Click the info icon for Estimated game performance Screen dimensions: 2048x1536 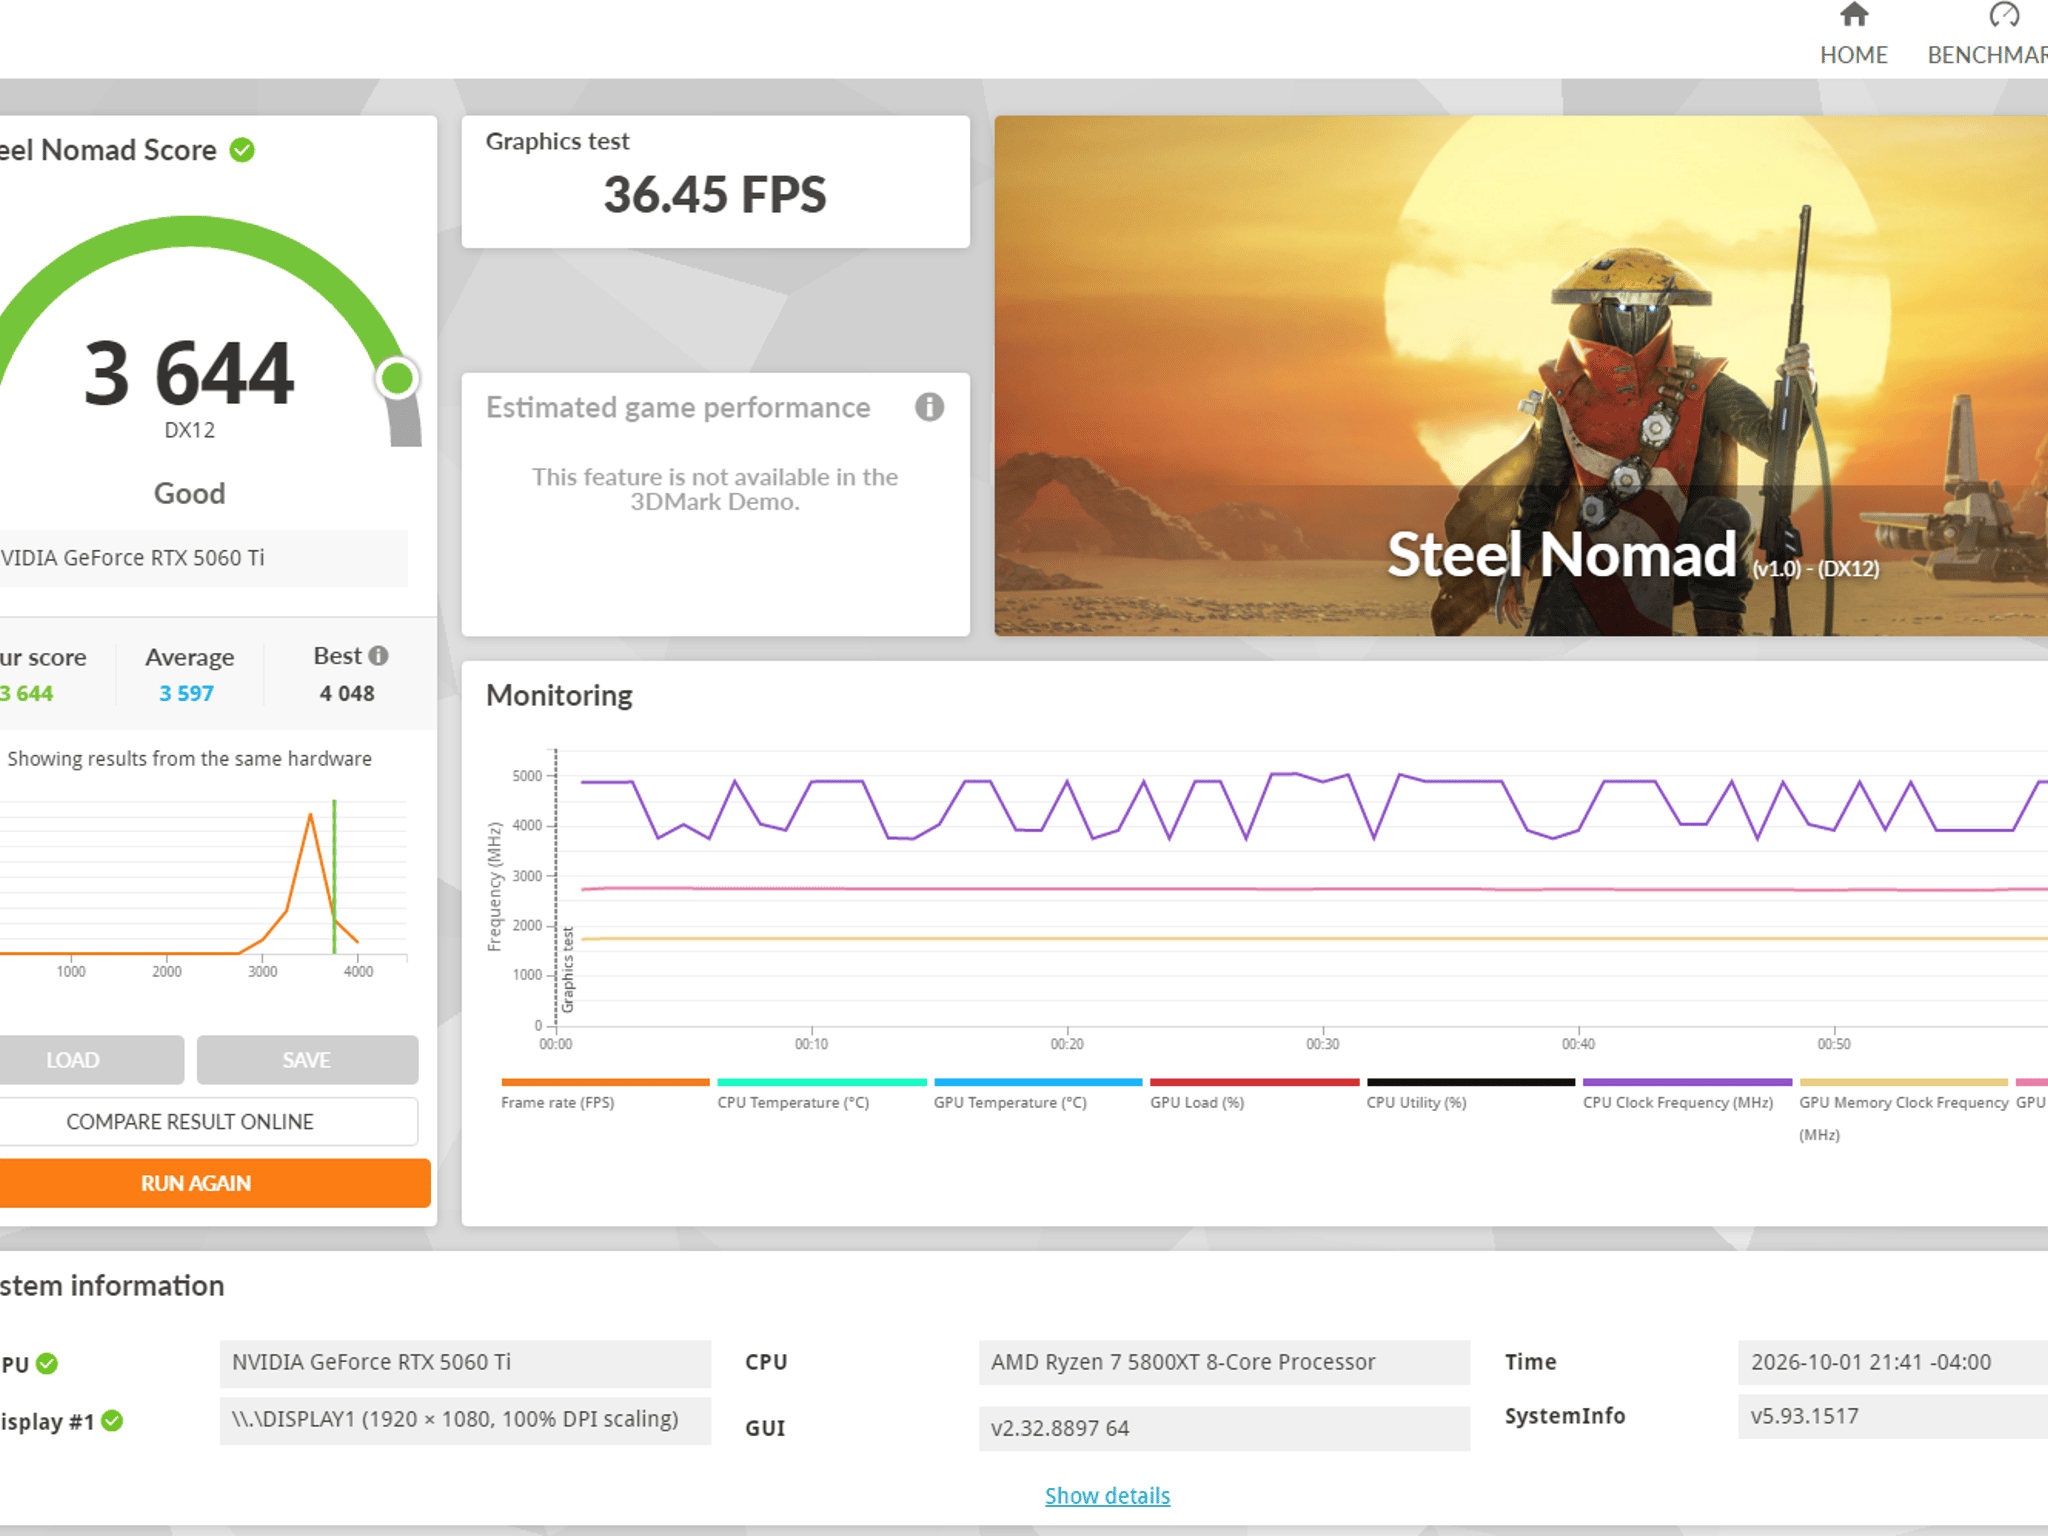tap(929, 407)
